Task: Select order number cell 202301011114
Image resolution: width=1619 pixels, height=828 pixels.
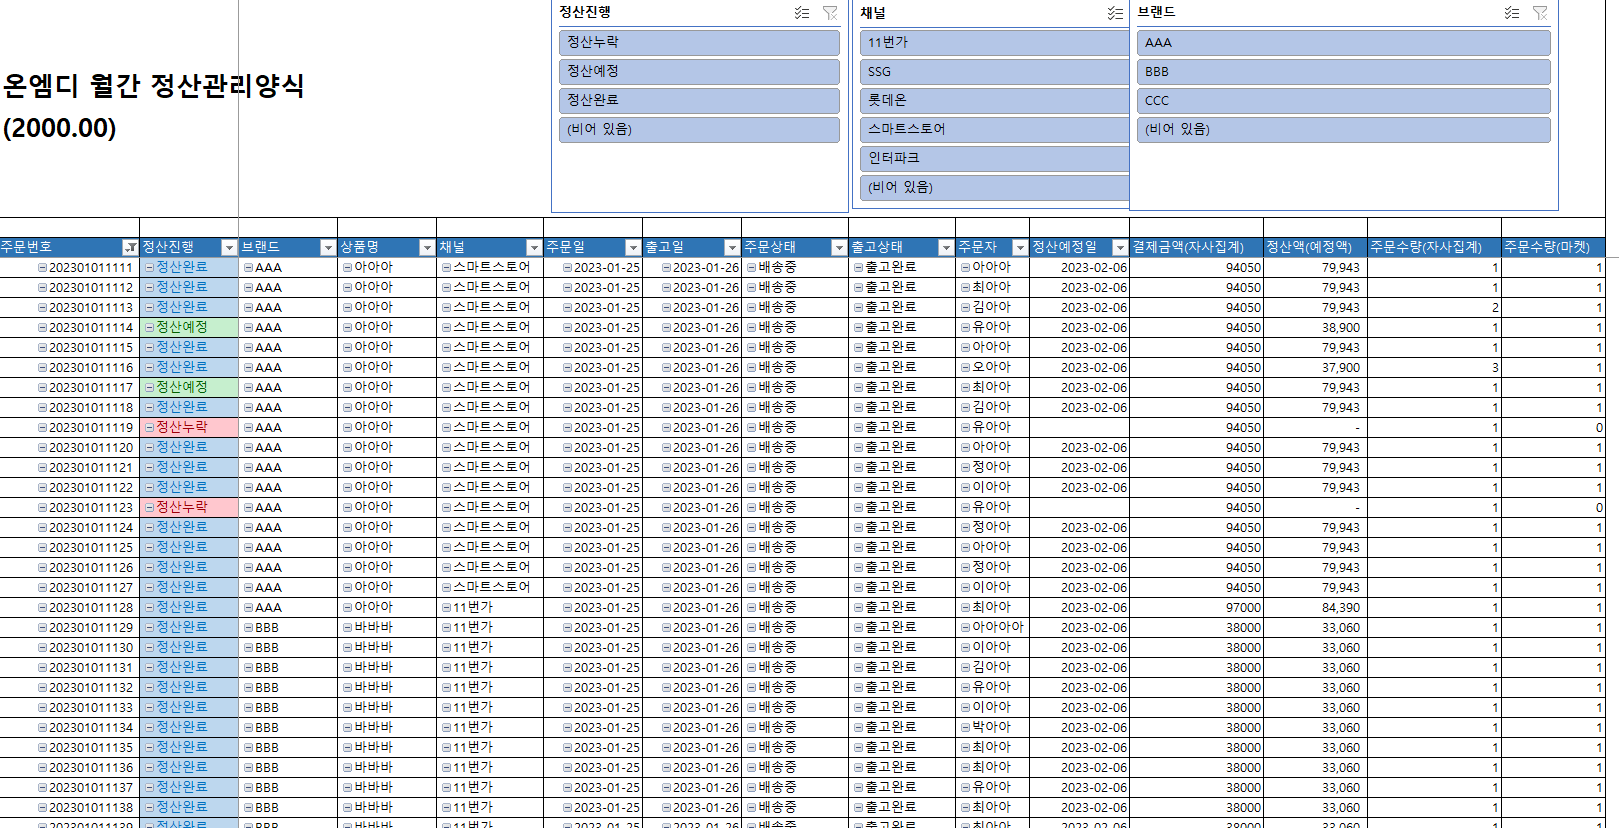Action: [69, 327]
